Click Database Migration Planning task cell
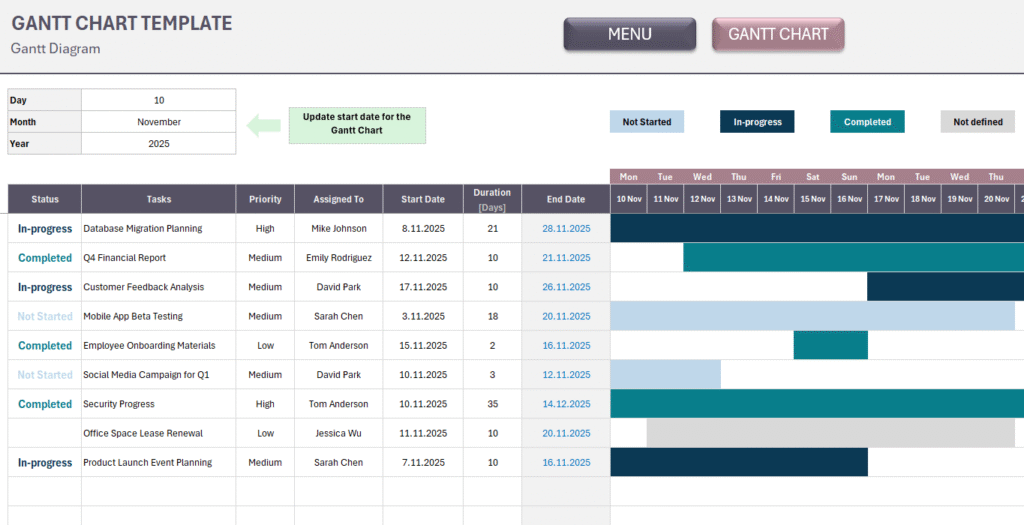Screen dimensions: 1024x525 (159, 229)
